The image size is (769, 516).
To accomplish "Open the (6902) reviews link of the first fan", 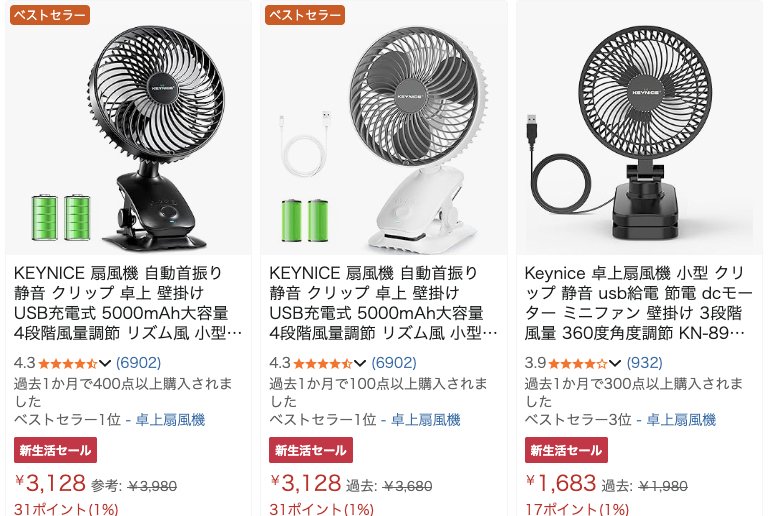I will (x=138, y=363).
